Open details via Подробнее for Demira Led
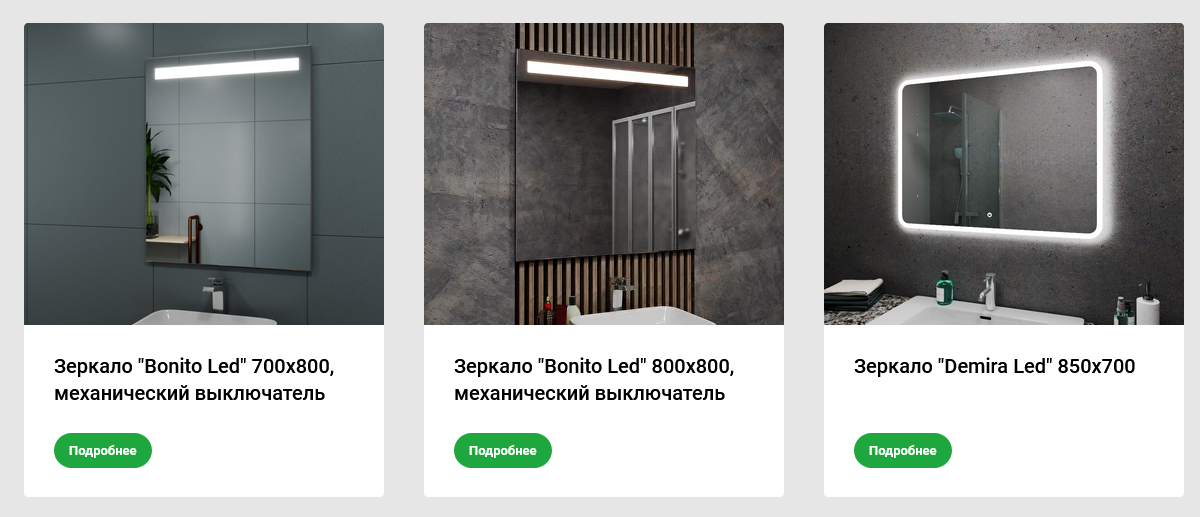Screen dimensions: 1200x517 click(903, 450)
